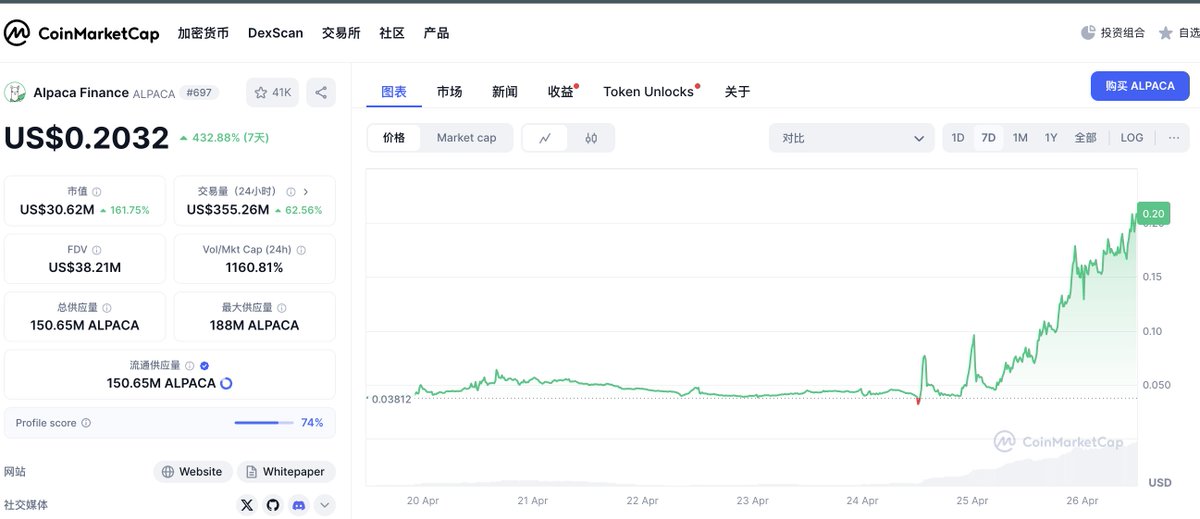Toggle LOG scale on chart
This screenshot has height=519, width=1200.
tap(1131, 138)
